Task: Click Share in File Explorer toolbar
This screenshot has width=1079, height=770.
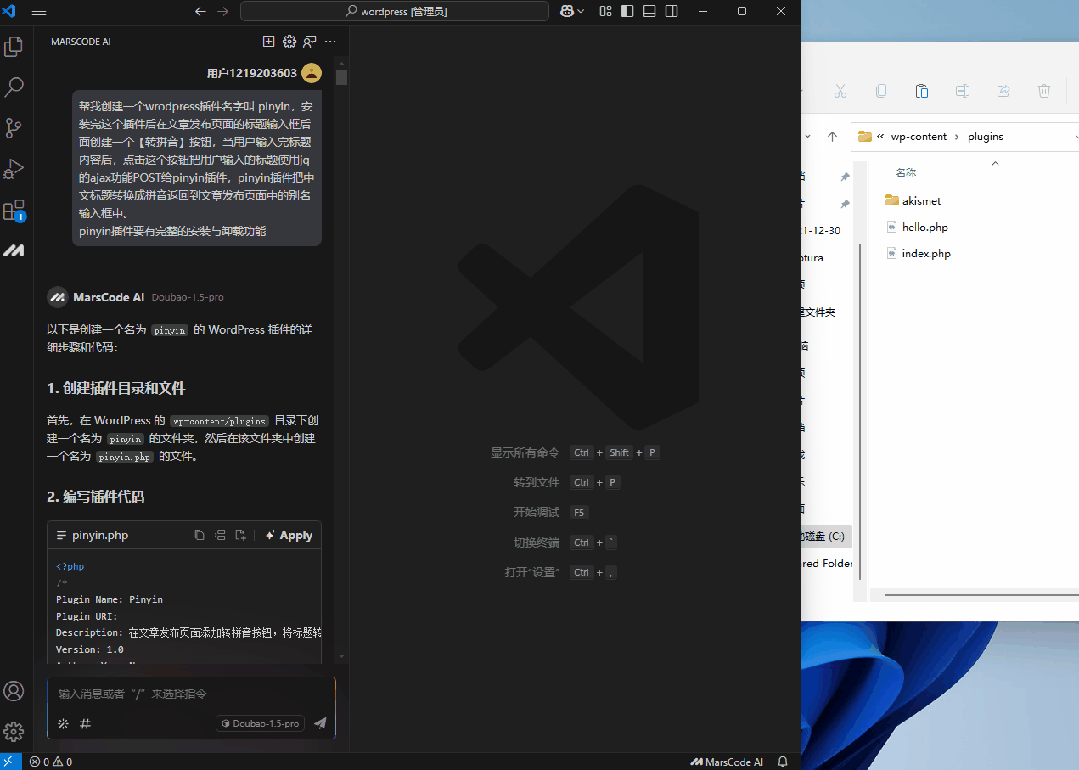Action: tap(1003, 91)
